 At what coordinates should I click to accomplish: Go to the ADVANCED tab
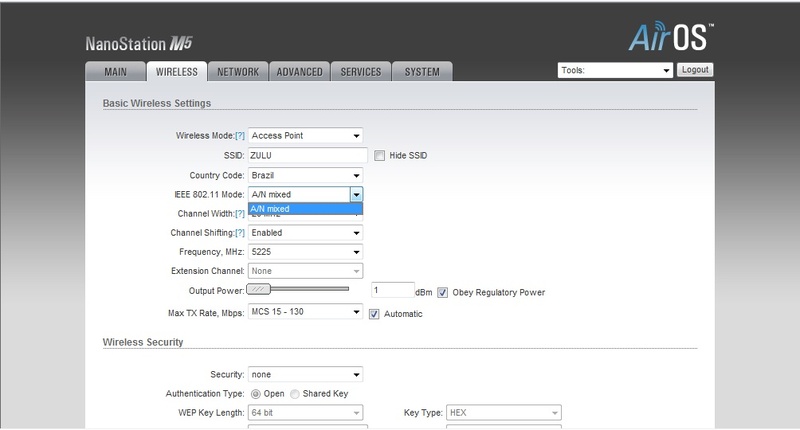299,71
